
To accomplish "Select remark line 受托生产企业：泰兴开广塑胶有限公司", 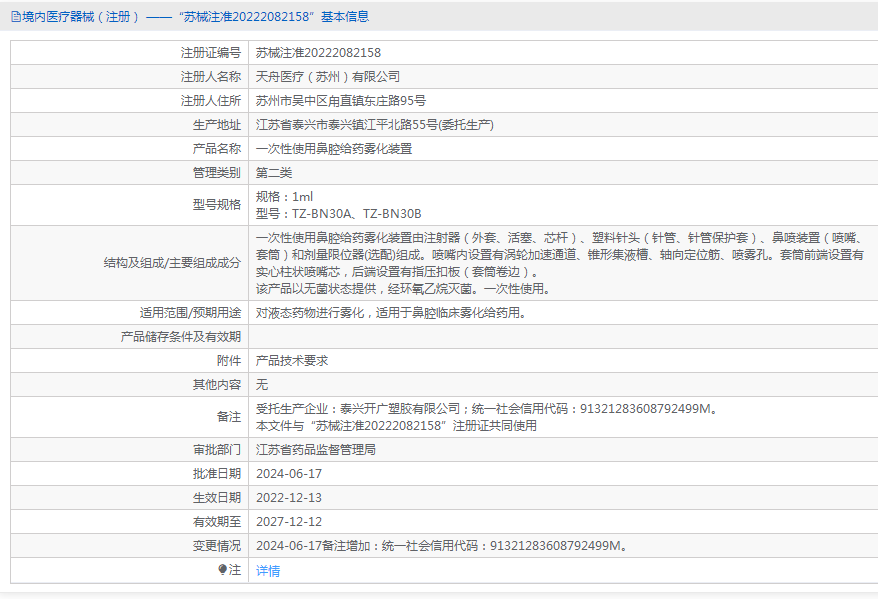I will pyautogui.click(x=358, y=409).
